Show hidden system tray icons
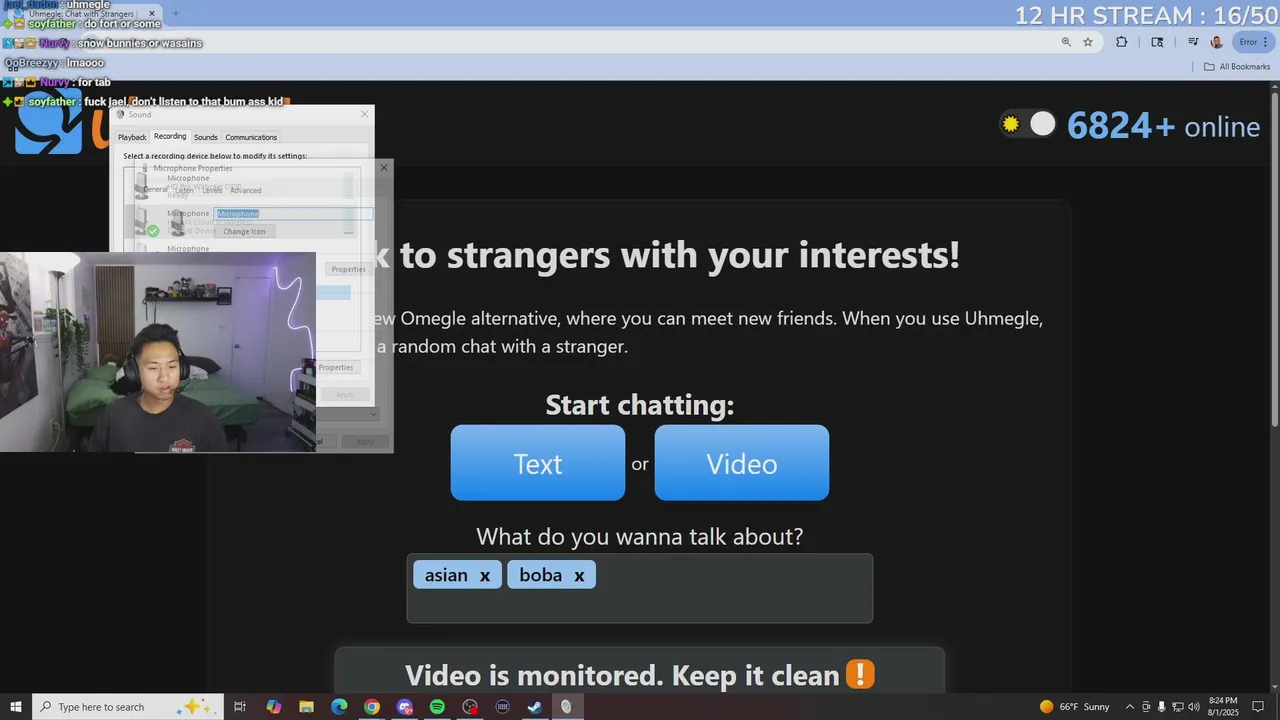The height and width of the screenshot is (720, 1280). tap(1130, 707)
